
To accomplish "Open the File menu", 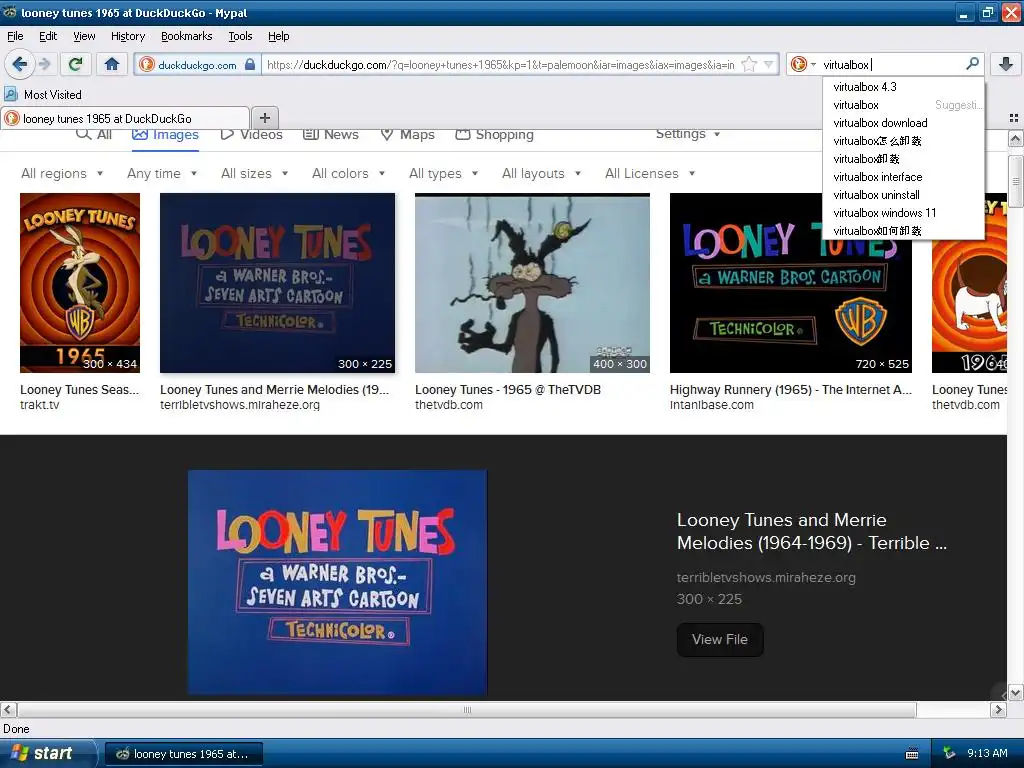I will click(x=15, y=36).
